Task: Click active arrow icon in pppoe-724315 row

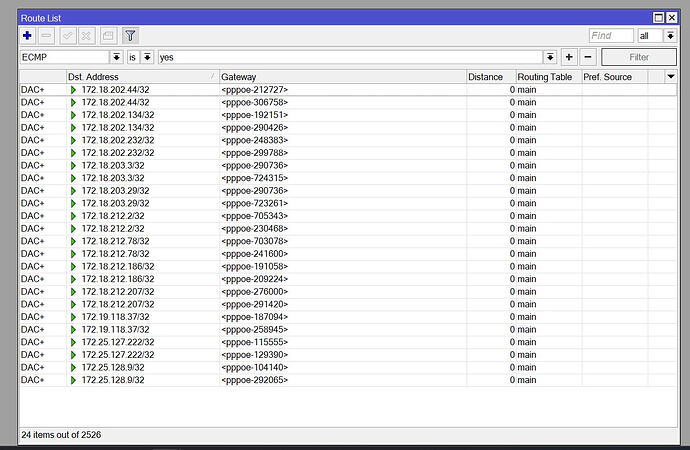Action: (73, 178)
